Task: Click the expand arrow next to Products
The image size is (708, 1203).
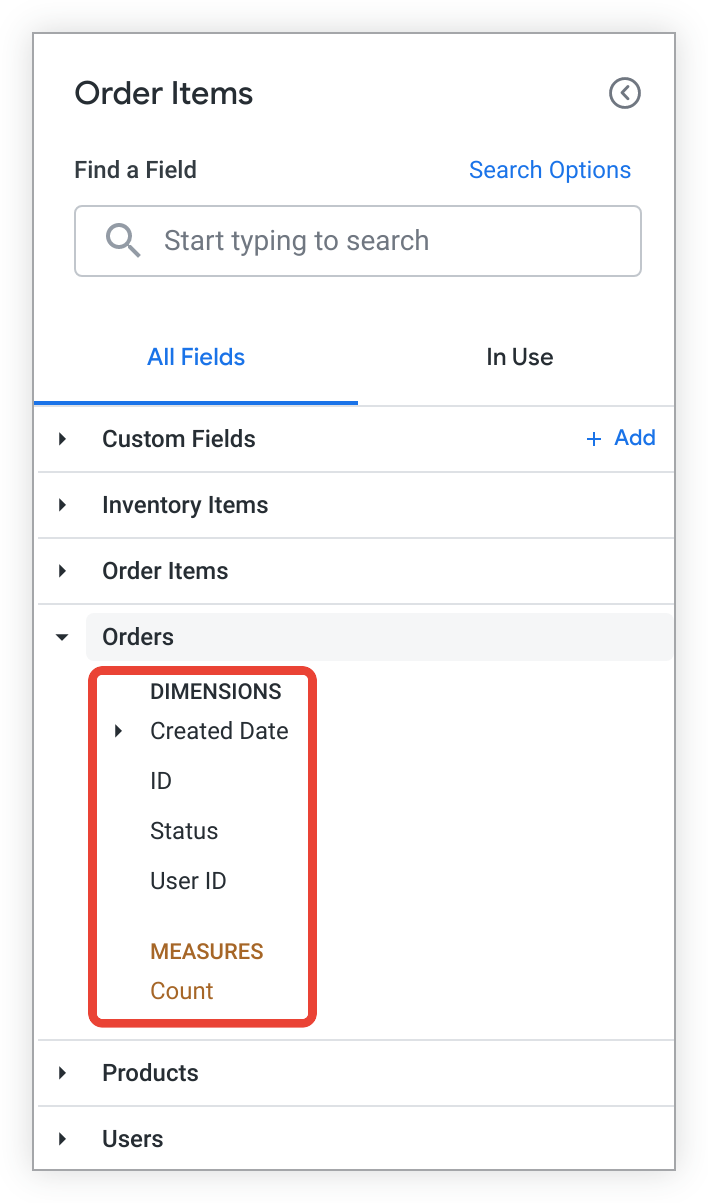Action: [61, 1072]
